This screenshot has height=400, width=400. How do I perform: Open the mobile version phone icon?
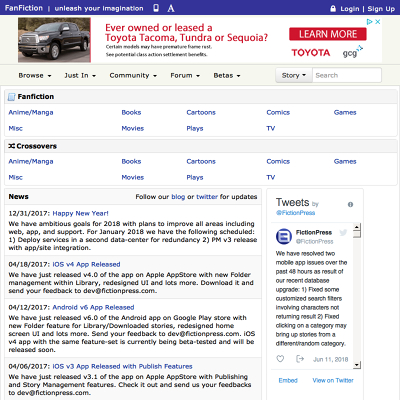pos(156,8)
